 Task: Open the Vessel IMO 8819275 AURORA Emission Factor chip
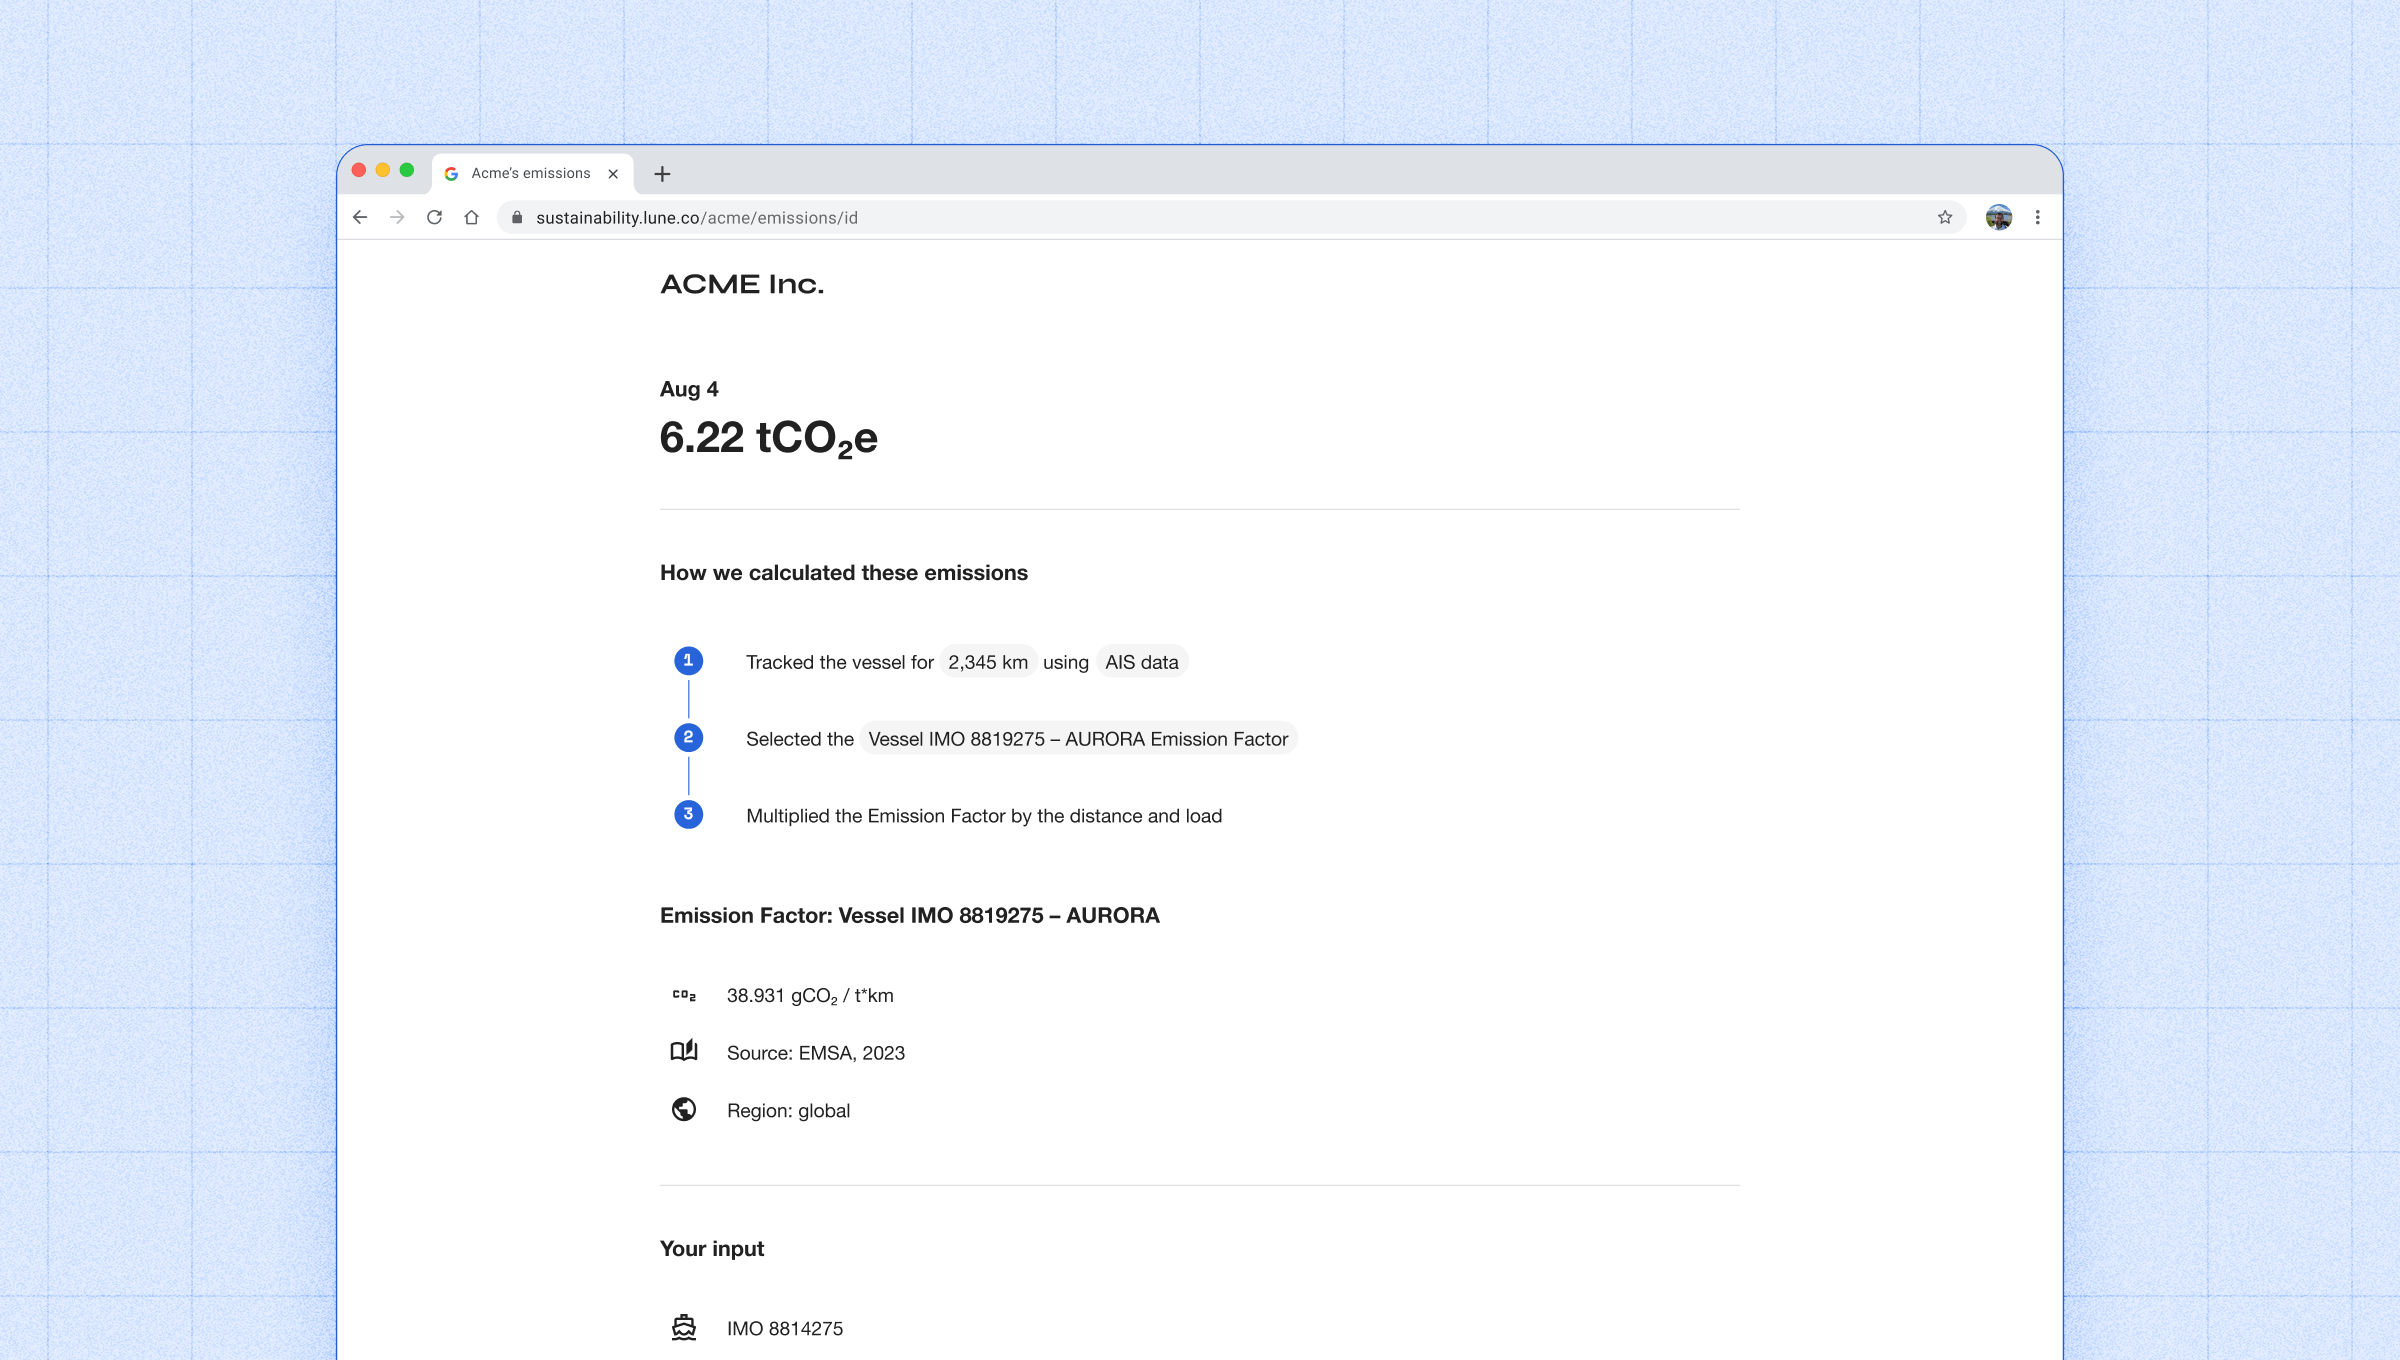pyautogui.click(x=1077, y=739)
